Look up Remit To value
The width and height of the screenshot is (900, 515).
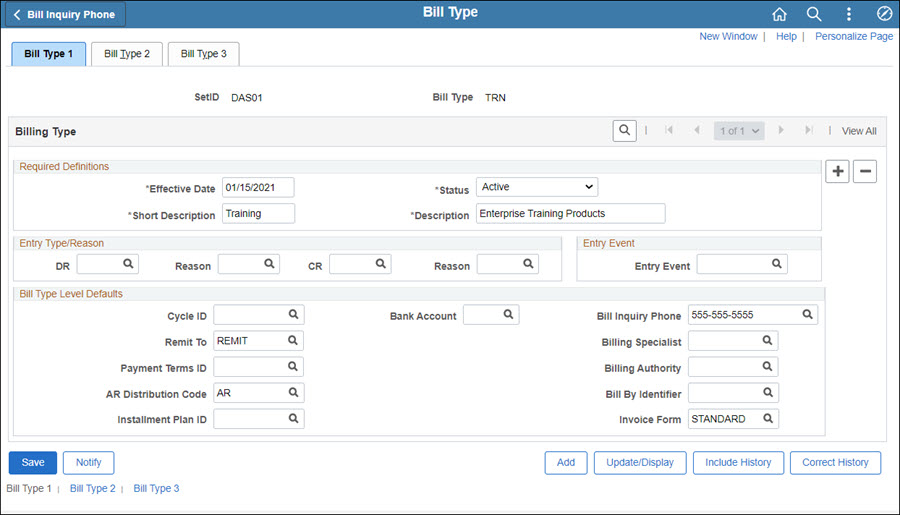pos(293,340)
